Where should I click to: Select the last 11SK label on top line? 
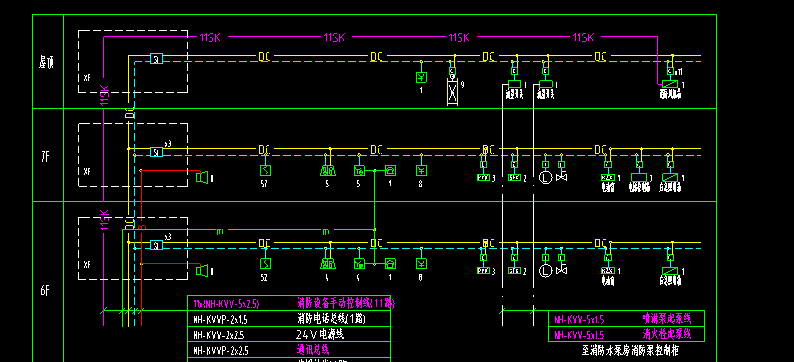[x=583, y=37]
